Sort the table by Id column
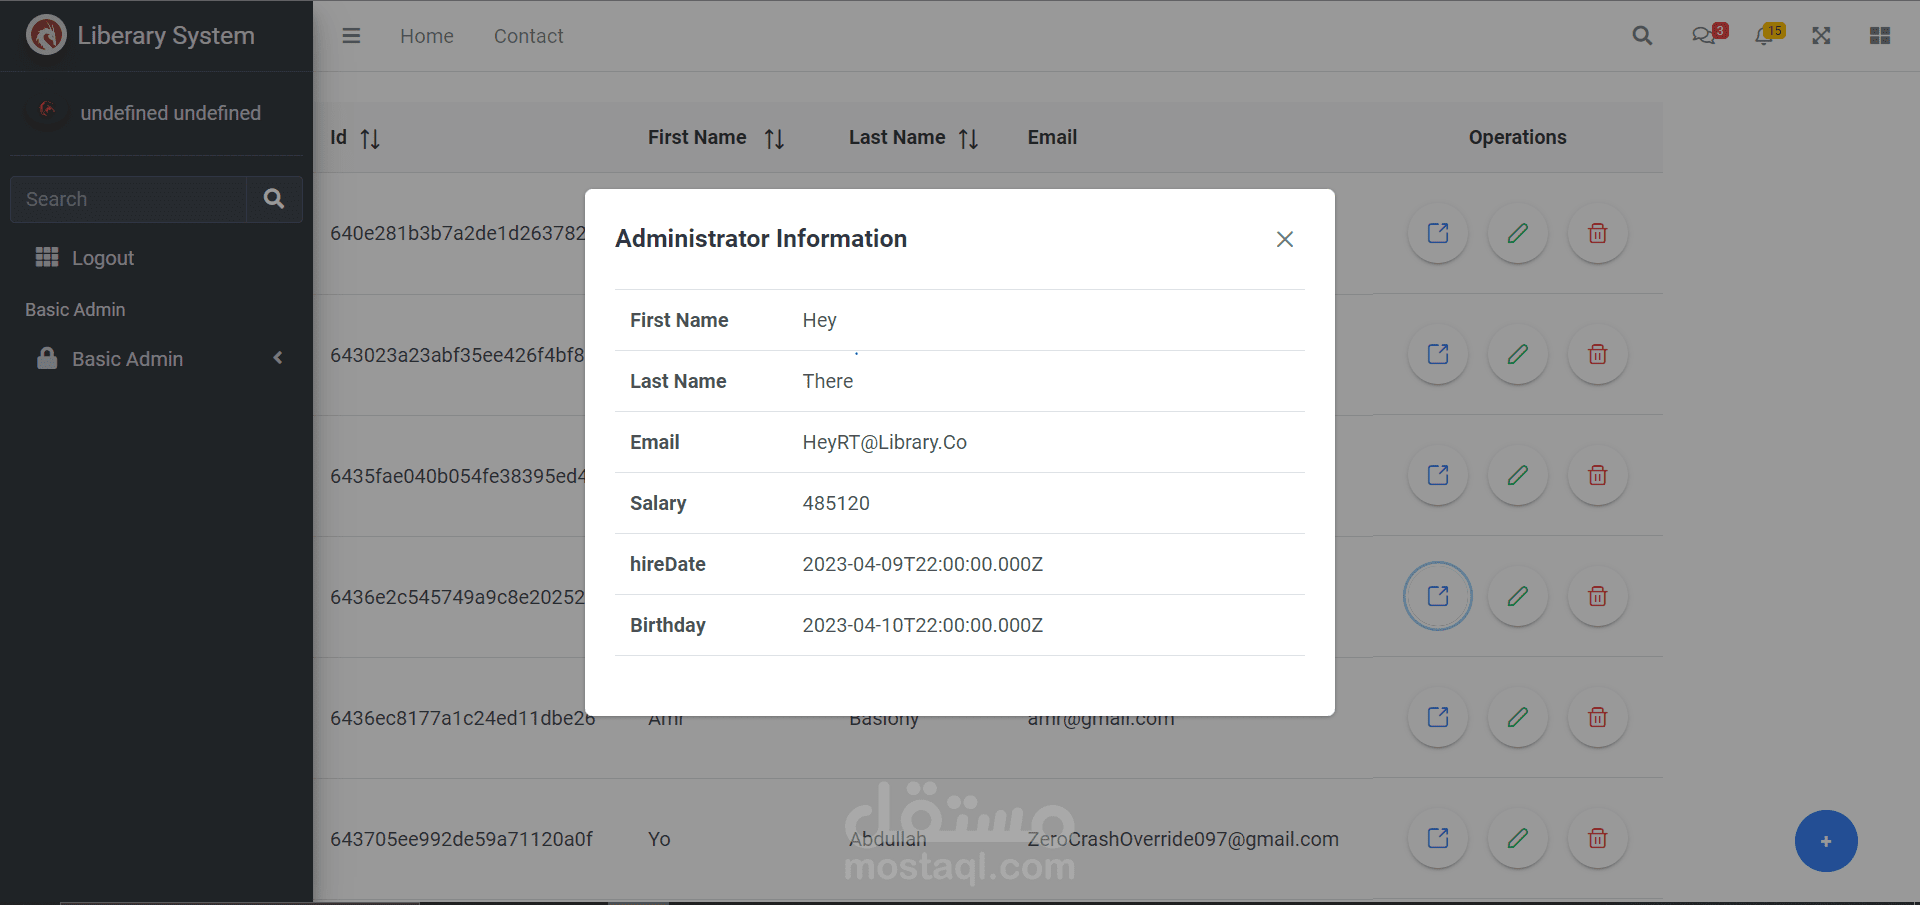This screenshot has width=1920, height=905. click(x=369, y=137)
